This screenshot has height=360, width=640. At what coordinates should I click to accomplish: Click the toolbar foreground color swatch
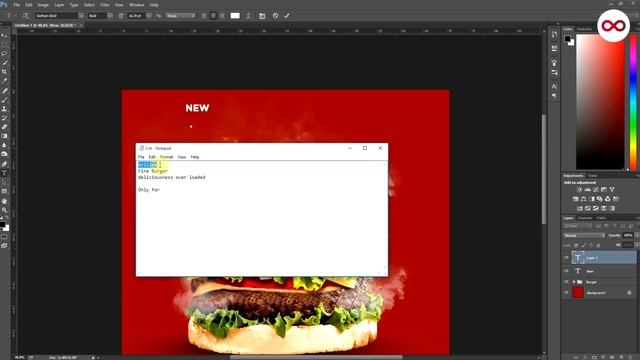[x=2, y=224]
